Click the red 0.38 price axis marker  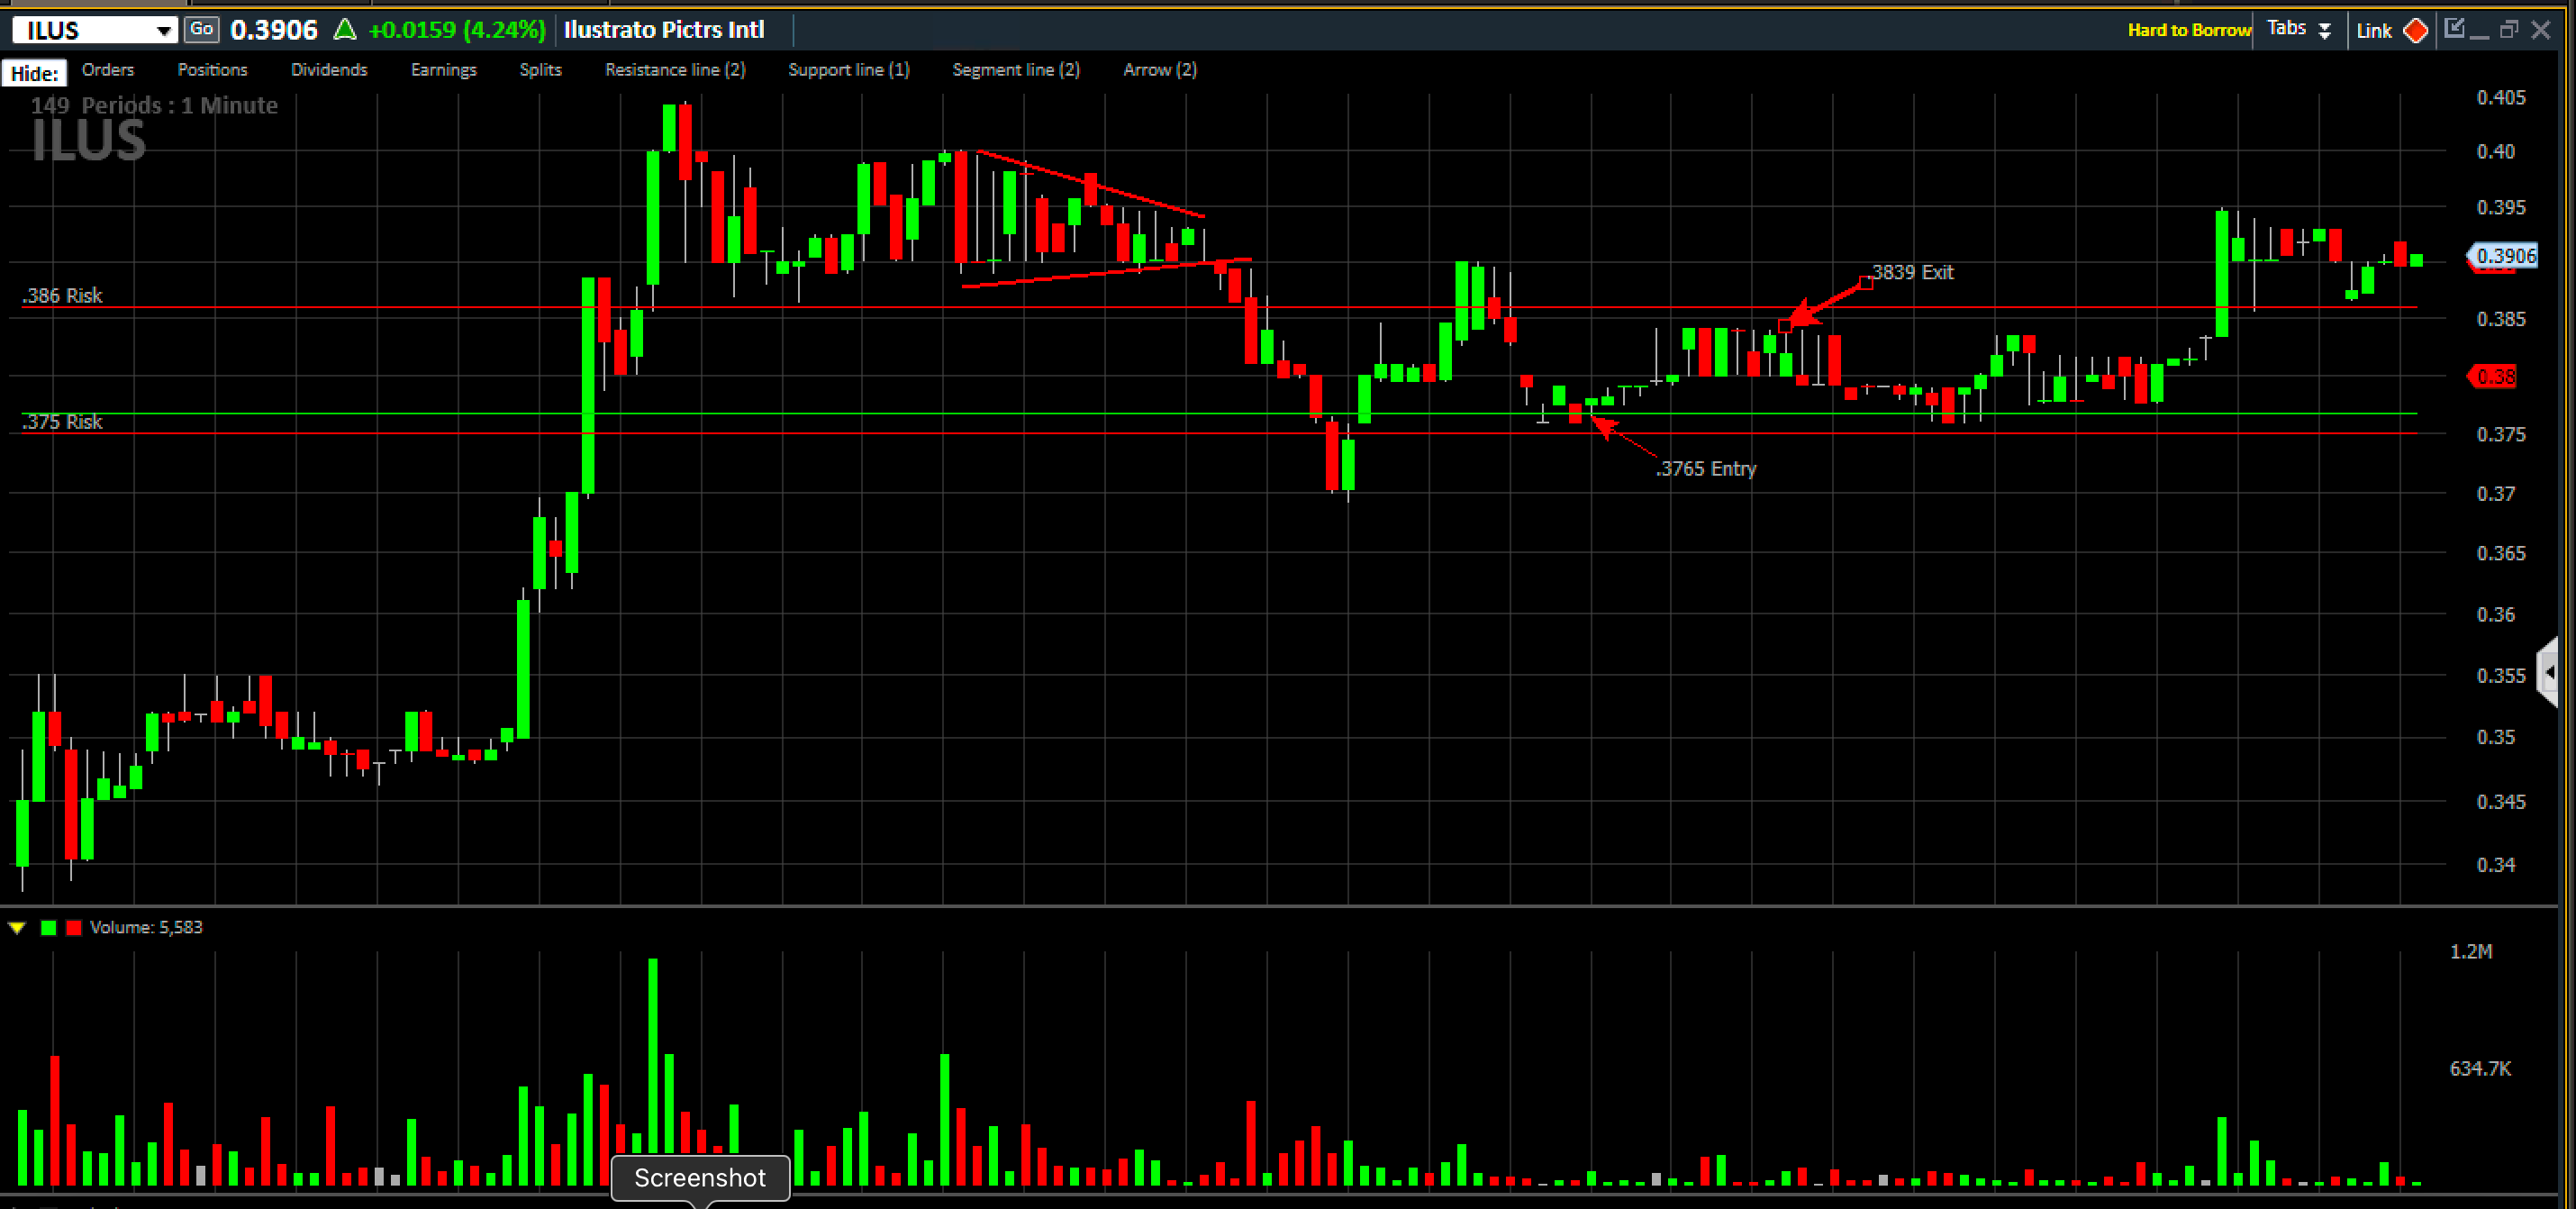coord(2495,377)
